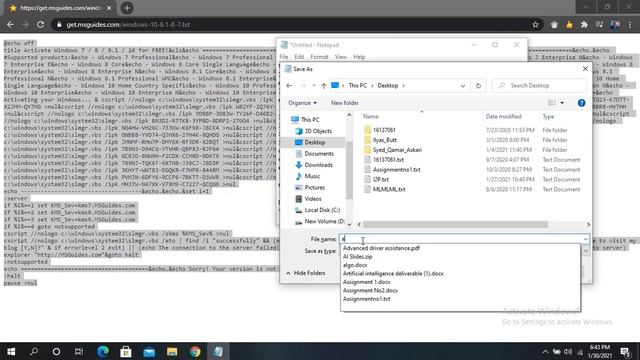Open the Windows Start menu
Viewport: 640px width, 360px height.
(11, 351)
